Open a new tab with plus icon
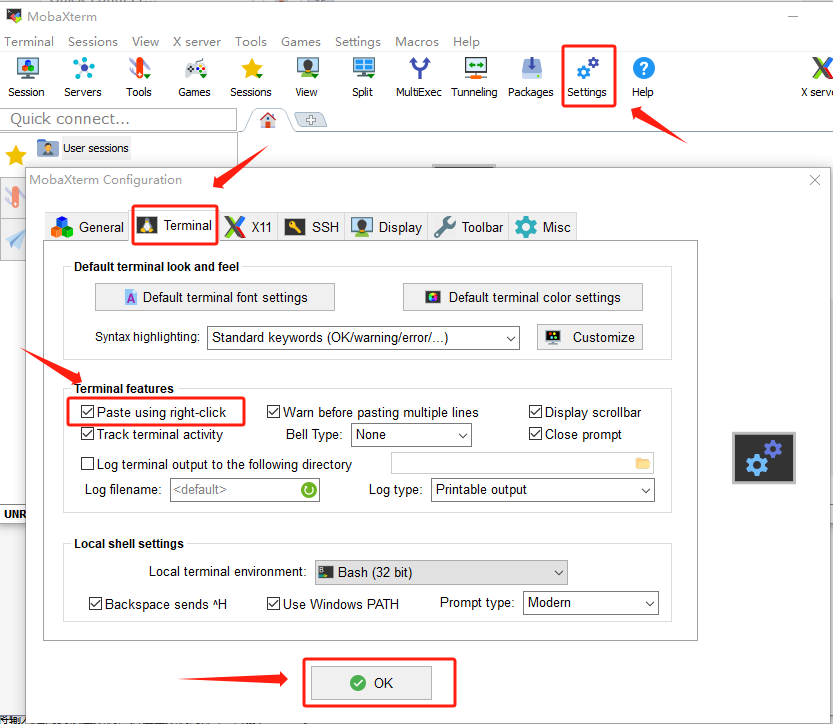 pyautogui.click(x=311, y=120)
